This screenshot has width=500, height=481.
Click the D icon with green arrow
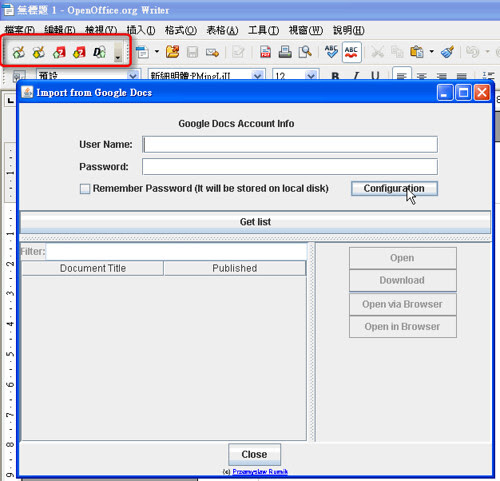click(x=99, y=52)
